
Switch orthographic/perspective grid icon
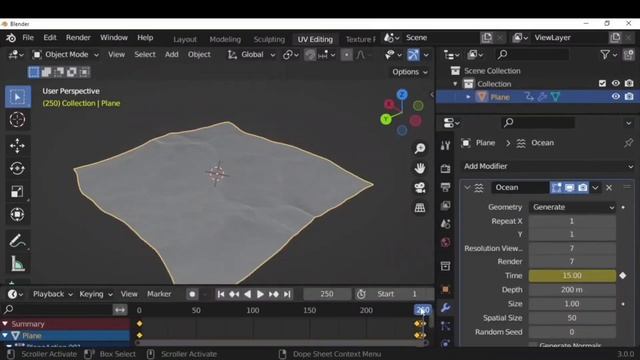(x=420, y=207)
